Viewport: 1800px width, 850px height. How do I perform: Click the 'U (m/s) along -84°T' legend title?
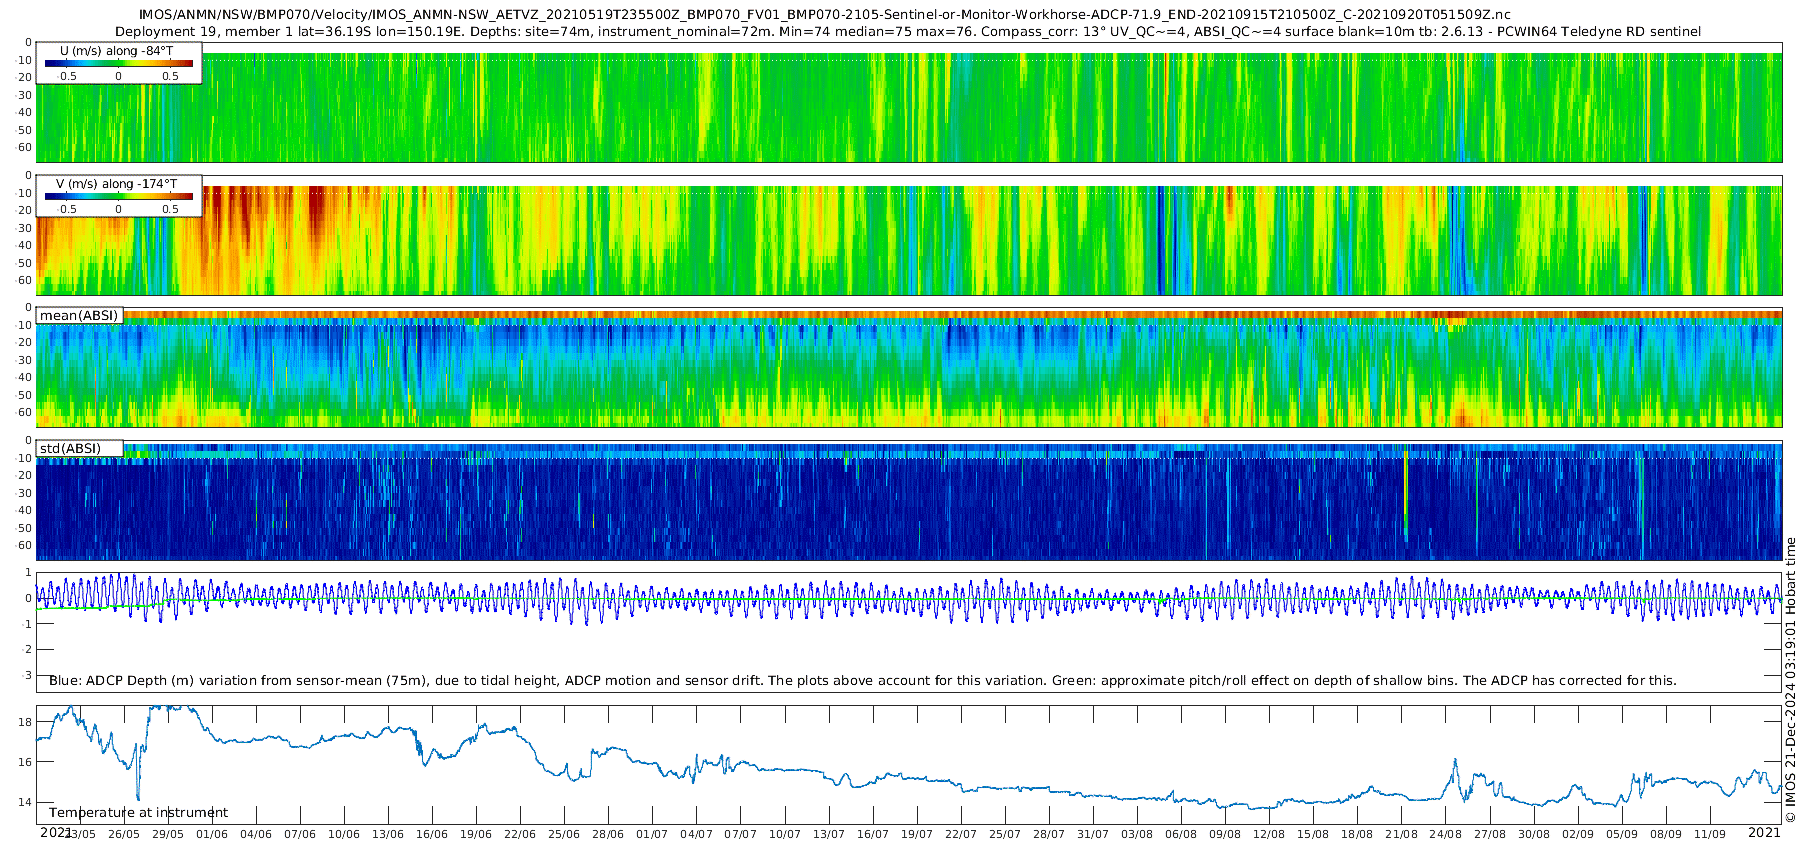tap(118, 50)
